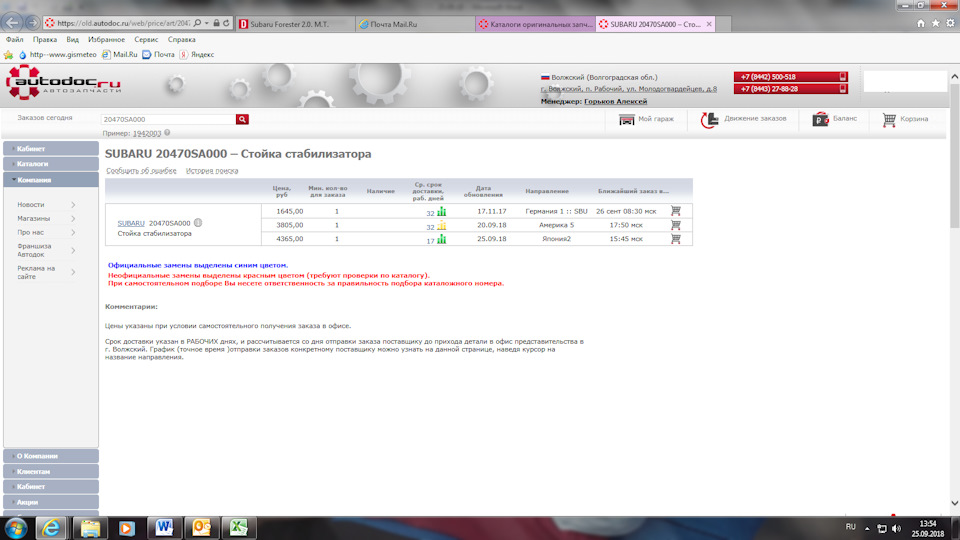Expand Каталоги sidebar section
The height and width of the screenshot is (540, 960).
(x=51, y=164)
